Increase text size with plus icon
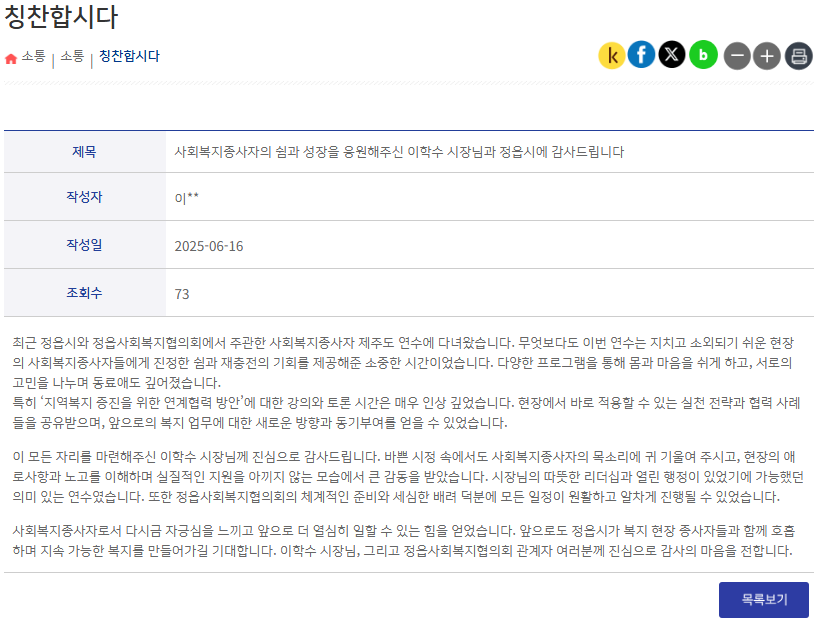This screenshot has width=825, height=633. click(767, 56)
